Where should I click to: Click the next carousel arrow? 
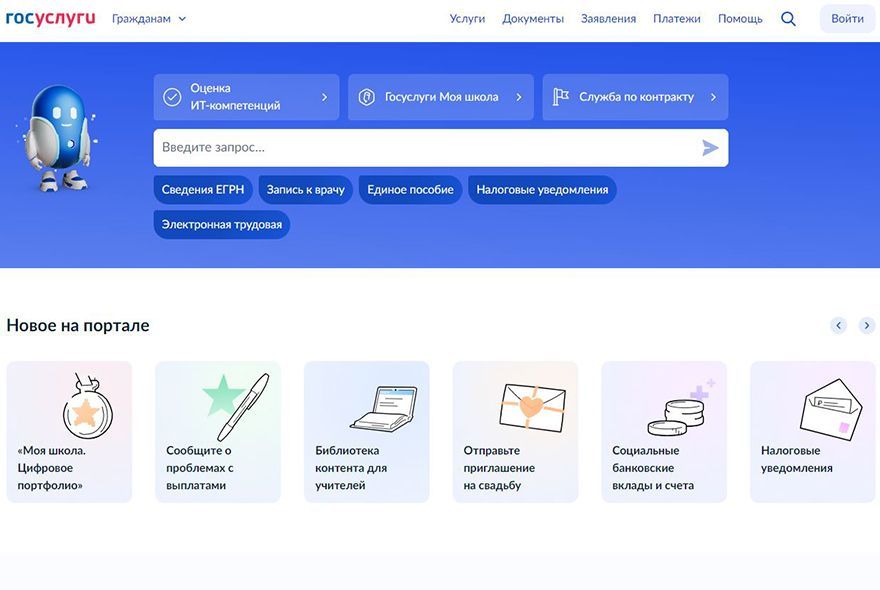(867, 325)
